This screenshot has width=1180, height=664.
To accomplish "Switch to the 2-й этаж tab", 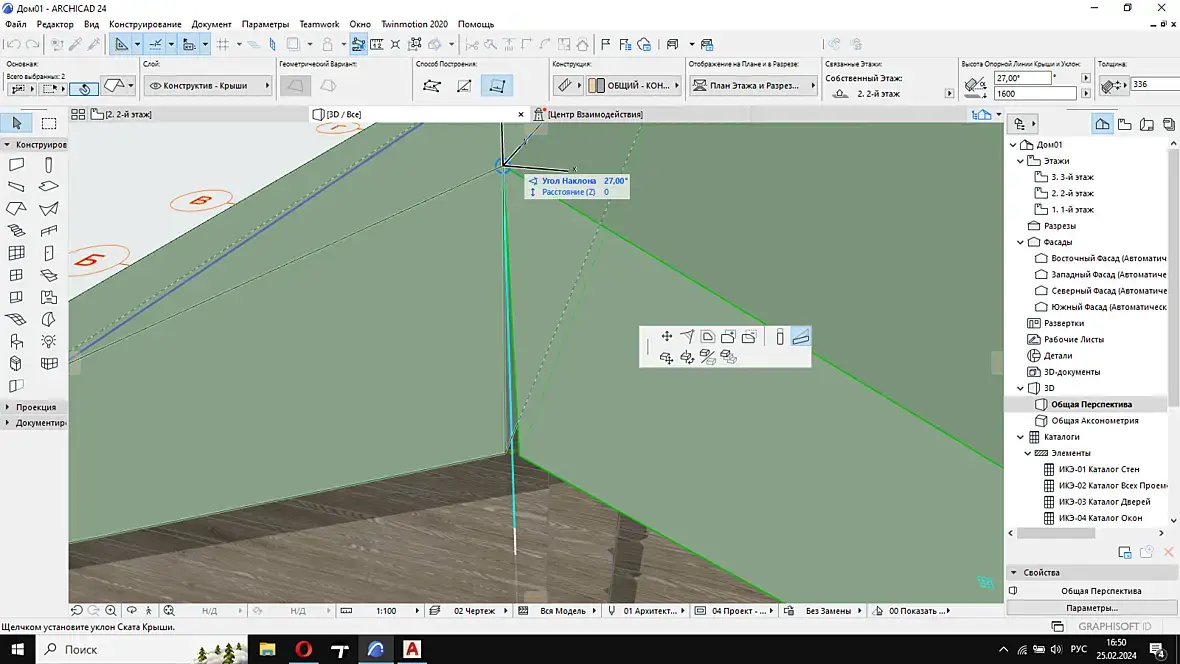I will pos(122,114).
